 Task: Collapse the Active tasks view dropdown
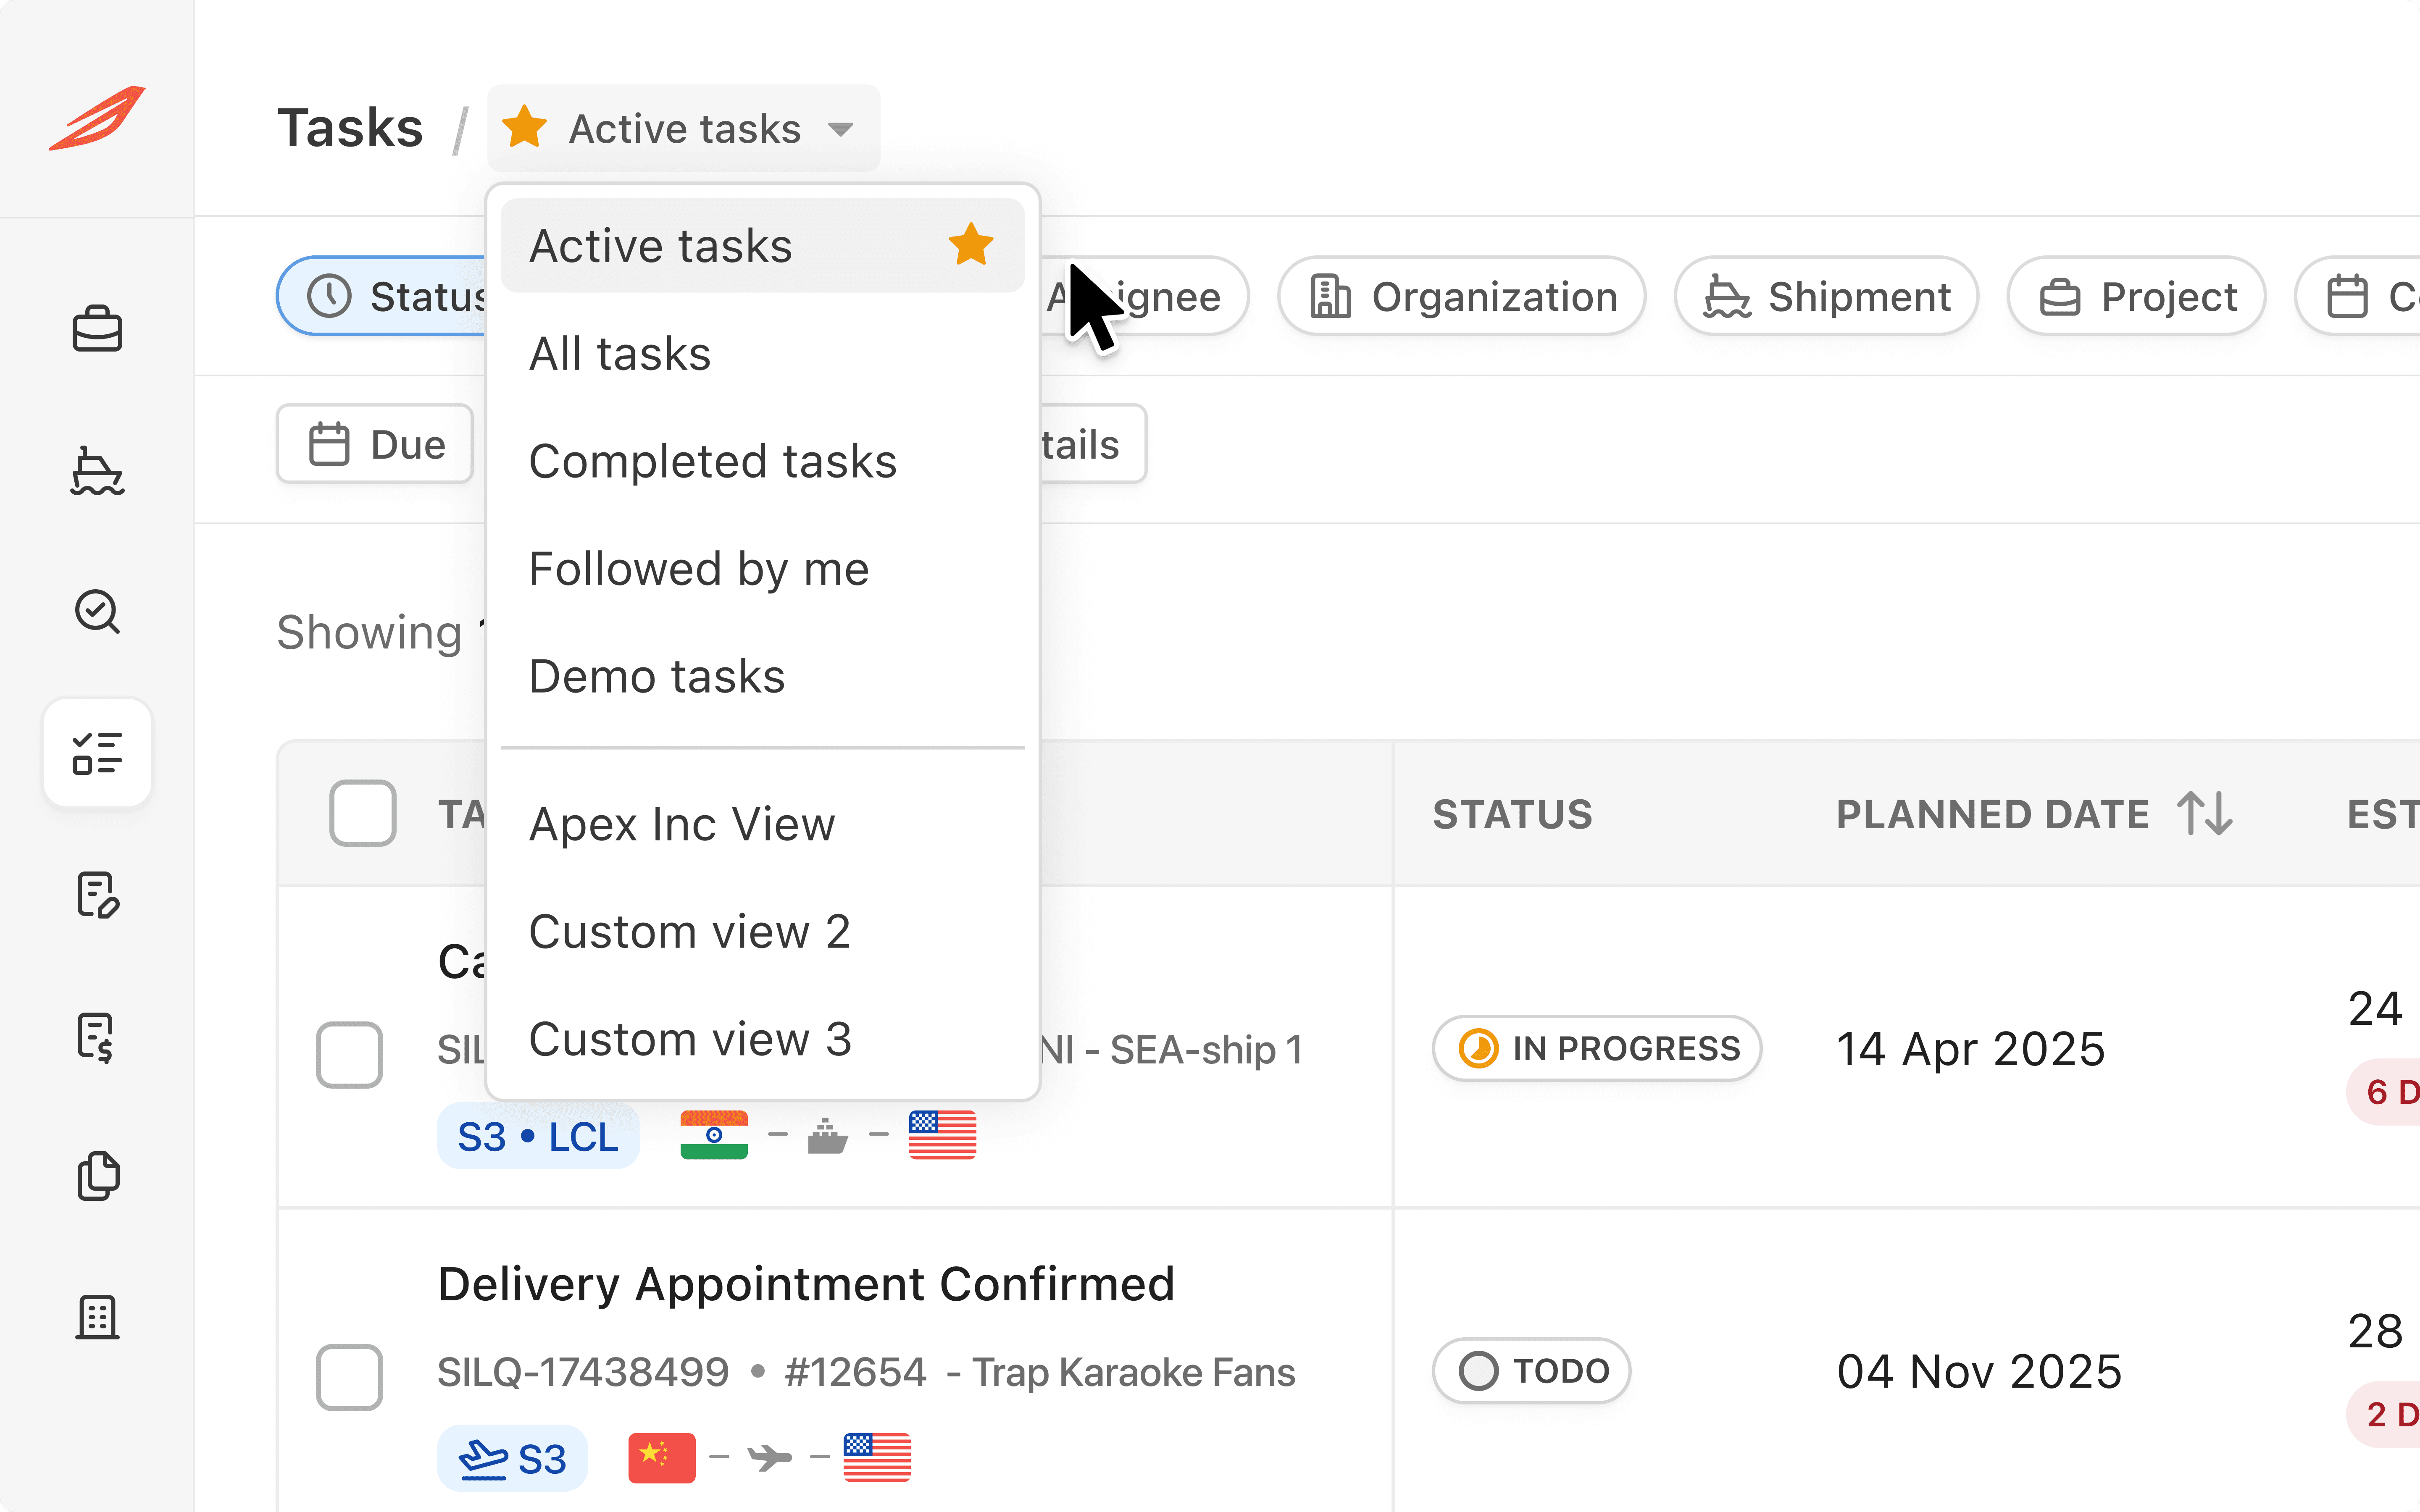tap(683, 129)
